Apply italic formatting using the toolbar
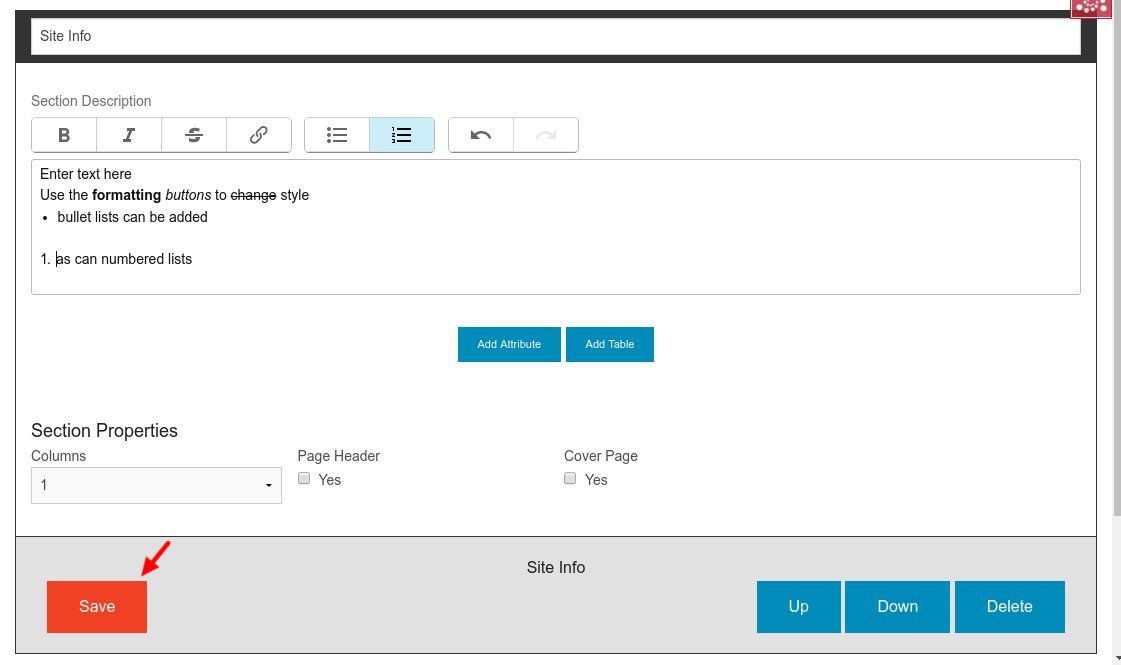This screenshot has height=665, width=1121. 129,135
